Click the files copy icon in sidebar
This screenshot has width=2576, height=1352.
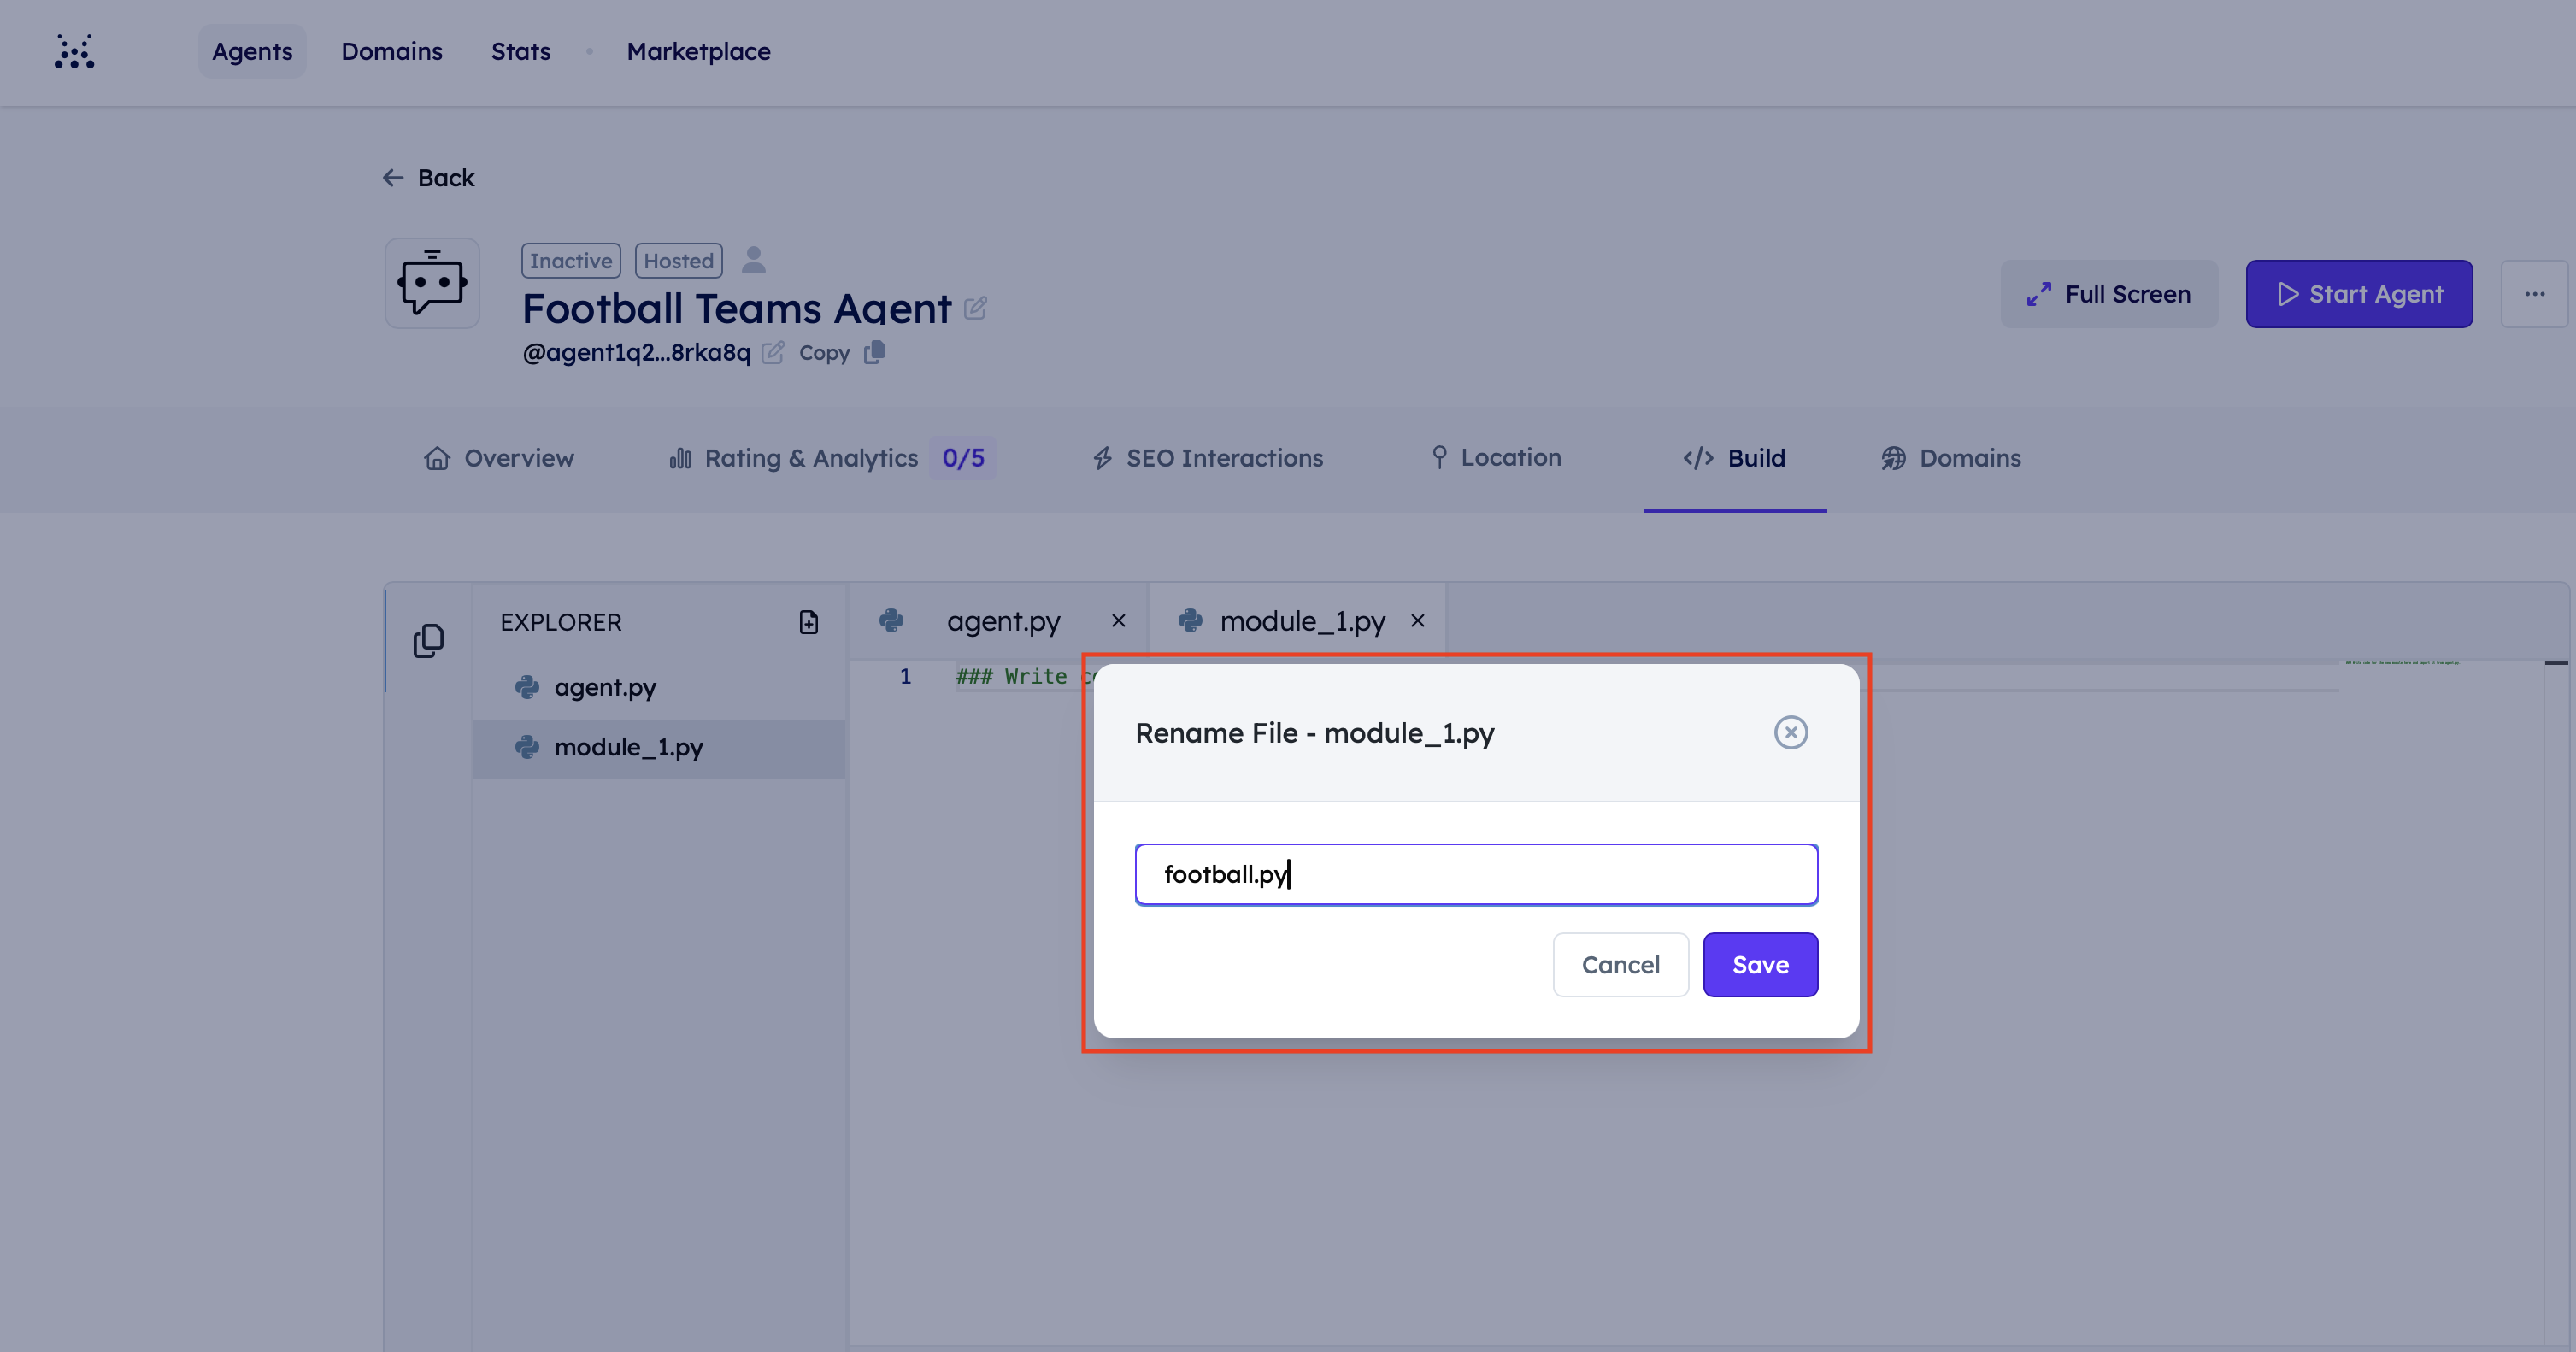click(428, 641)
